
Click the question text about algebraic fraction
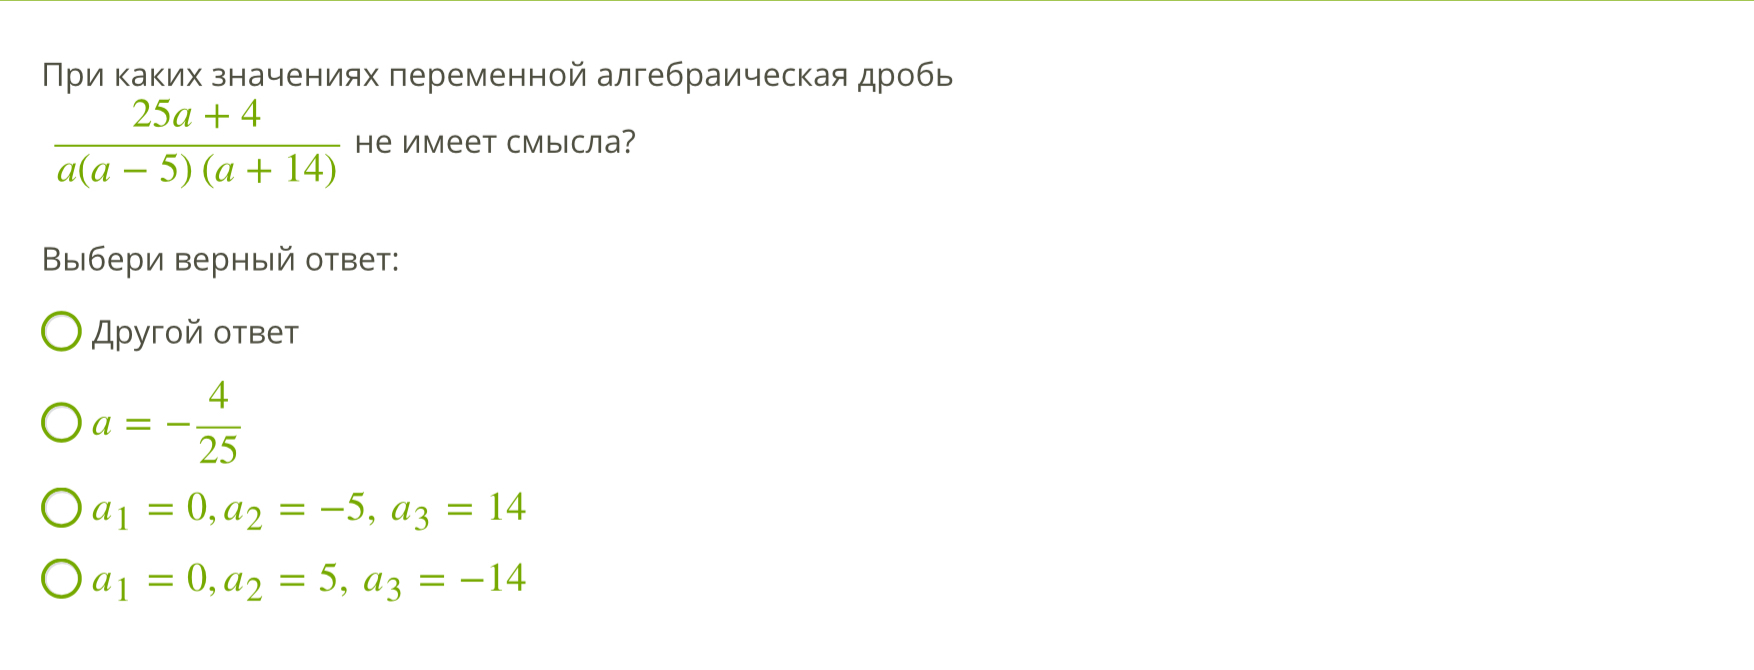pos(500,72)
